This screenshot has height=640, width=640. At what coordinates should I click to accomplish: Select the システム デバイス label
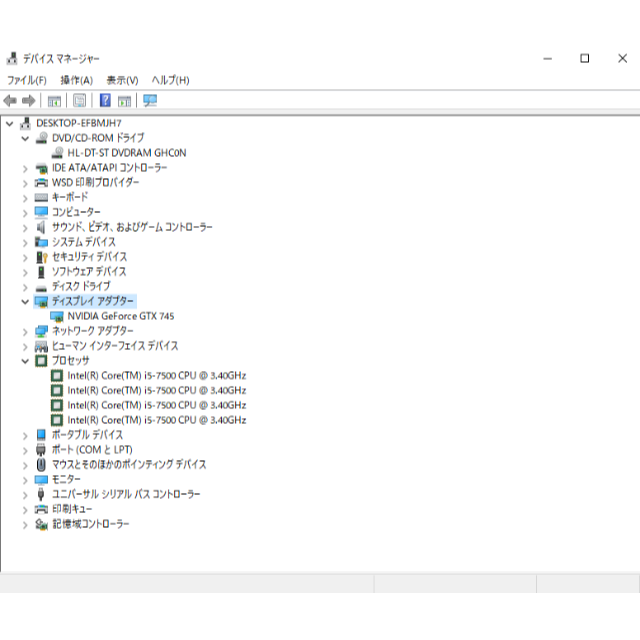click(x=84, y=242)
